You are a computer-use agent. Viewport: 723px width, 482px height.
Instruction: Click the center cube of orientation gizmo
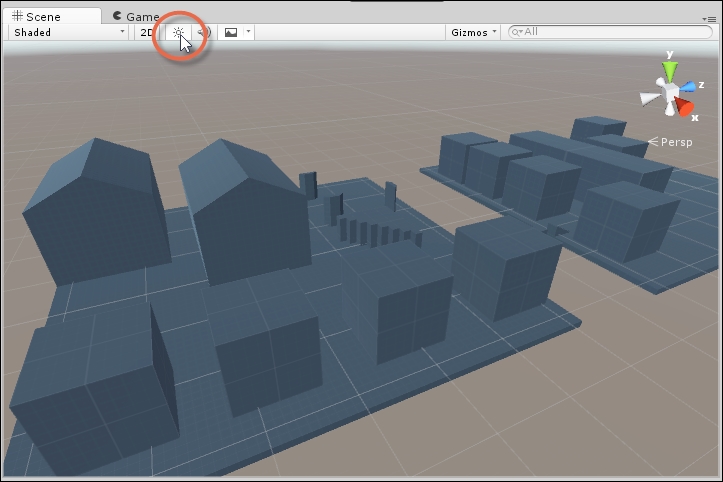pos(668,92)
